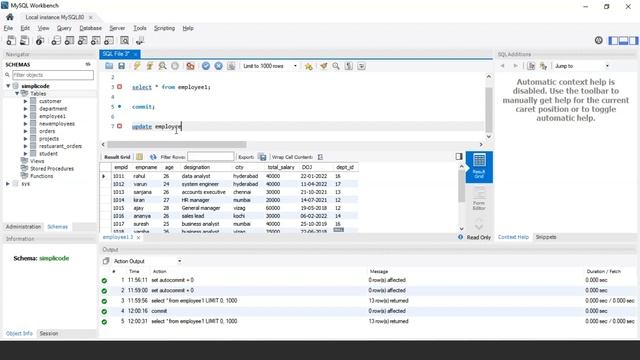640x360 pixels.
Task: Click the rollback X icon
Action: (218, 66)
